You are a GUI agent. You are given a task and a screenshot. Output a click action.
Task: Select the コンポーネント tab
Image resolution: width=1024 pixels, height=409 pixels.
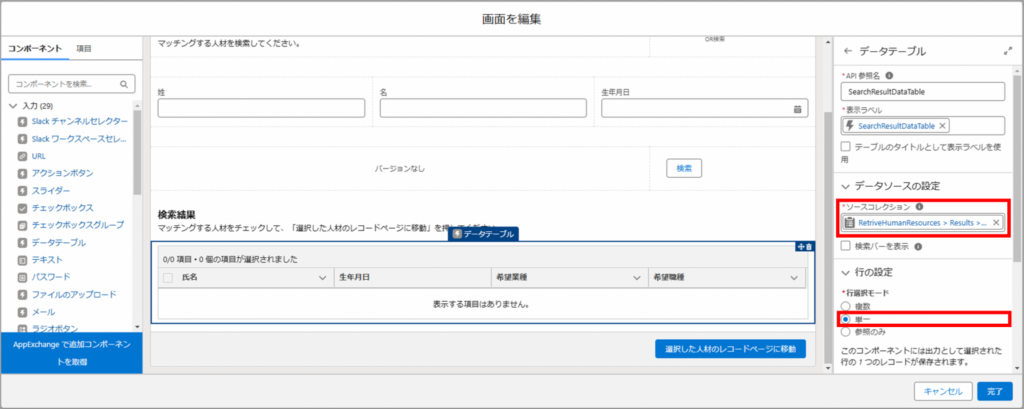click(35, 48)
